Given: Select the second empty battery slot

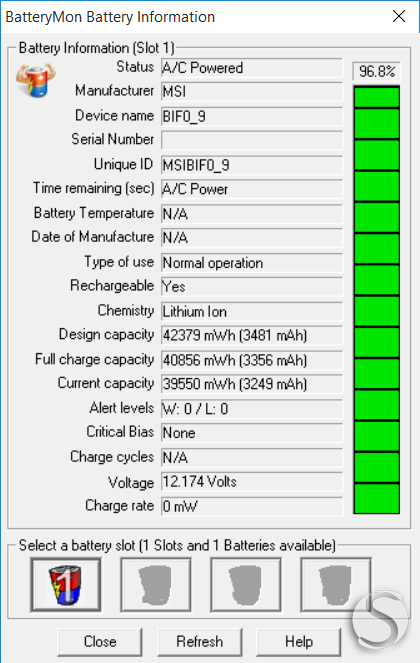Looking at the screenshot, I should click(156, 584).
